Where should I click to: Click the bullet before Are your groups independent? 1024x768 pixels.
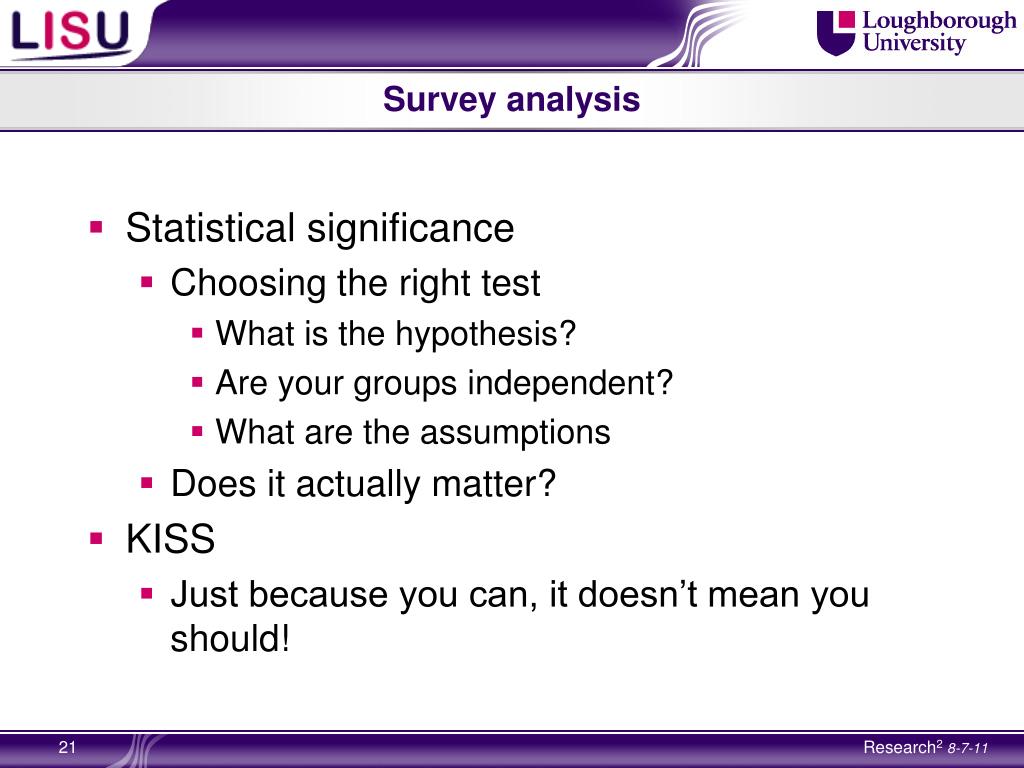point(197,382)
